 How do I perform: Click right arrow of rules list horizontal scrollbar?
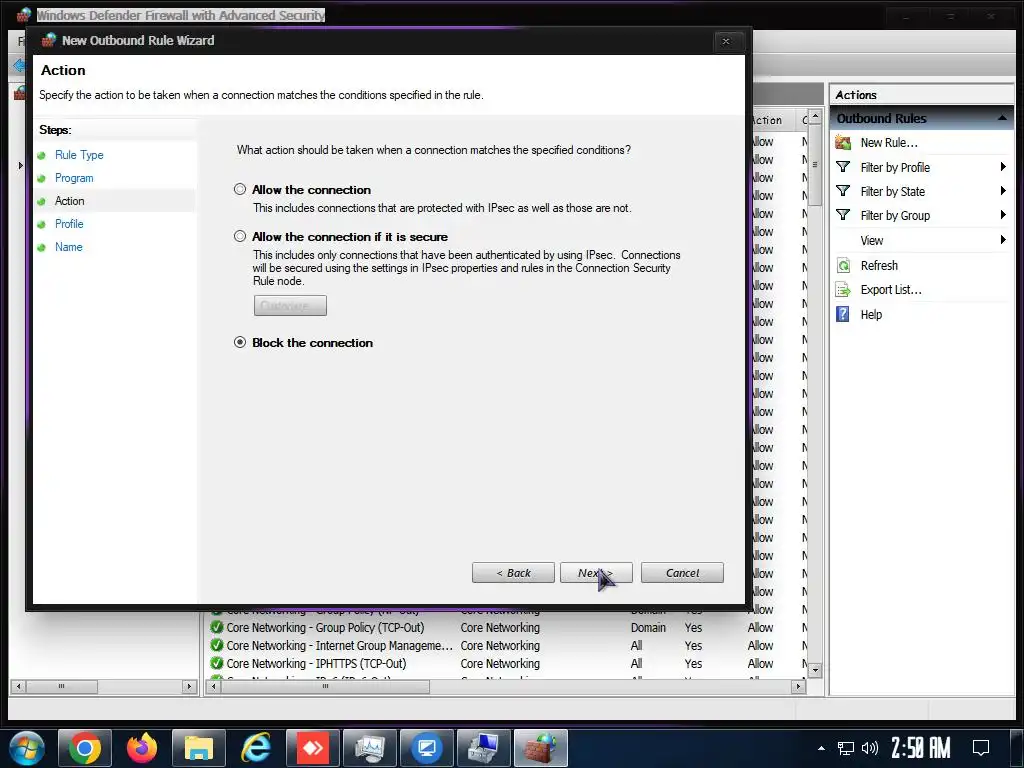(x=797, y=686)
